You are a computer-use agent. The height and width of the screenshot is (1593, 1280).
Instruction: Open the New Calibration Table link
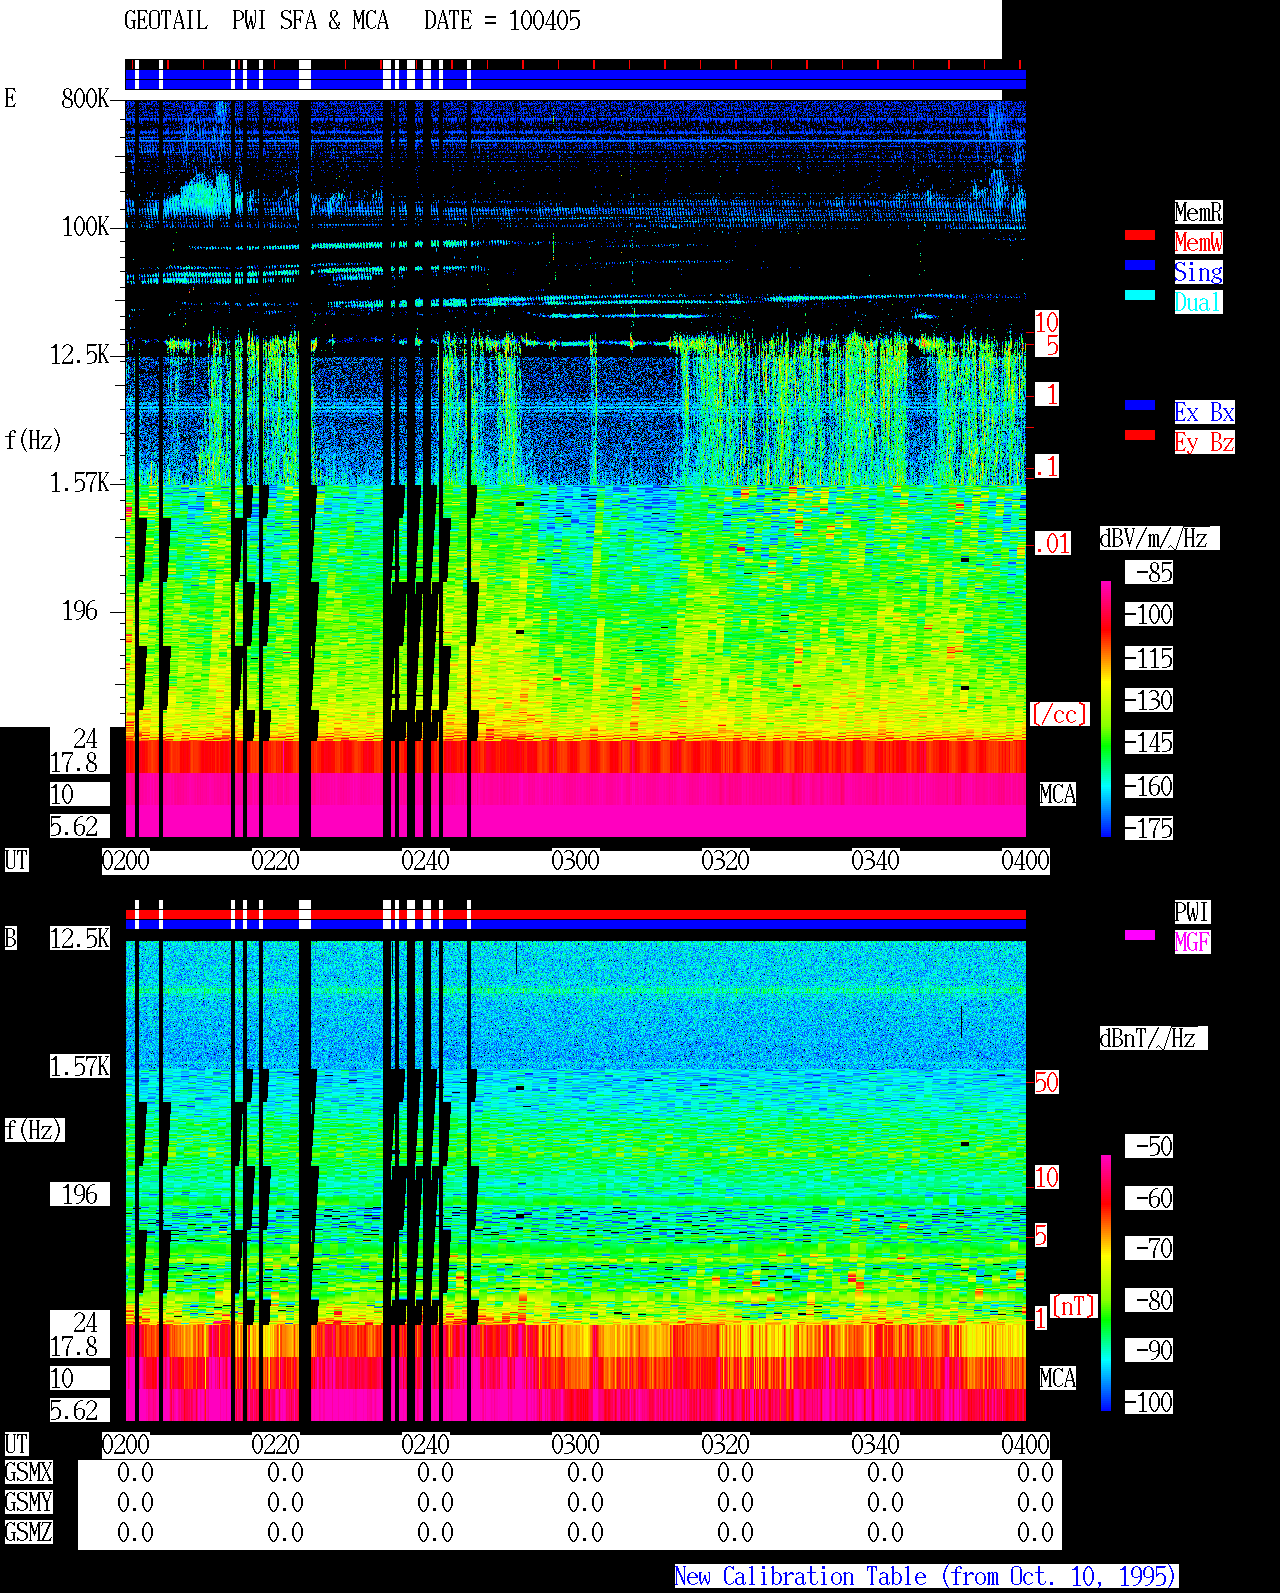(x=926, y=1576)
